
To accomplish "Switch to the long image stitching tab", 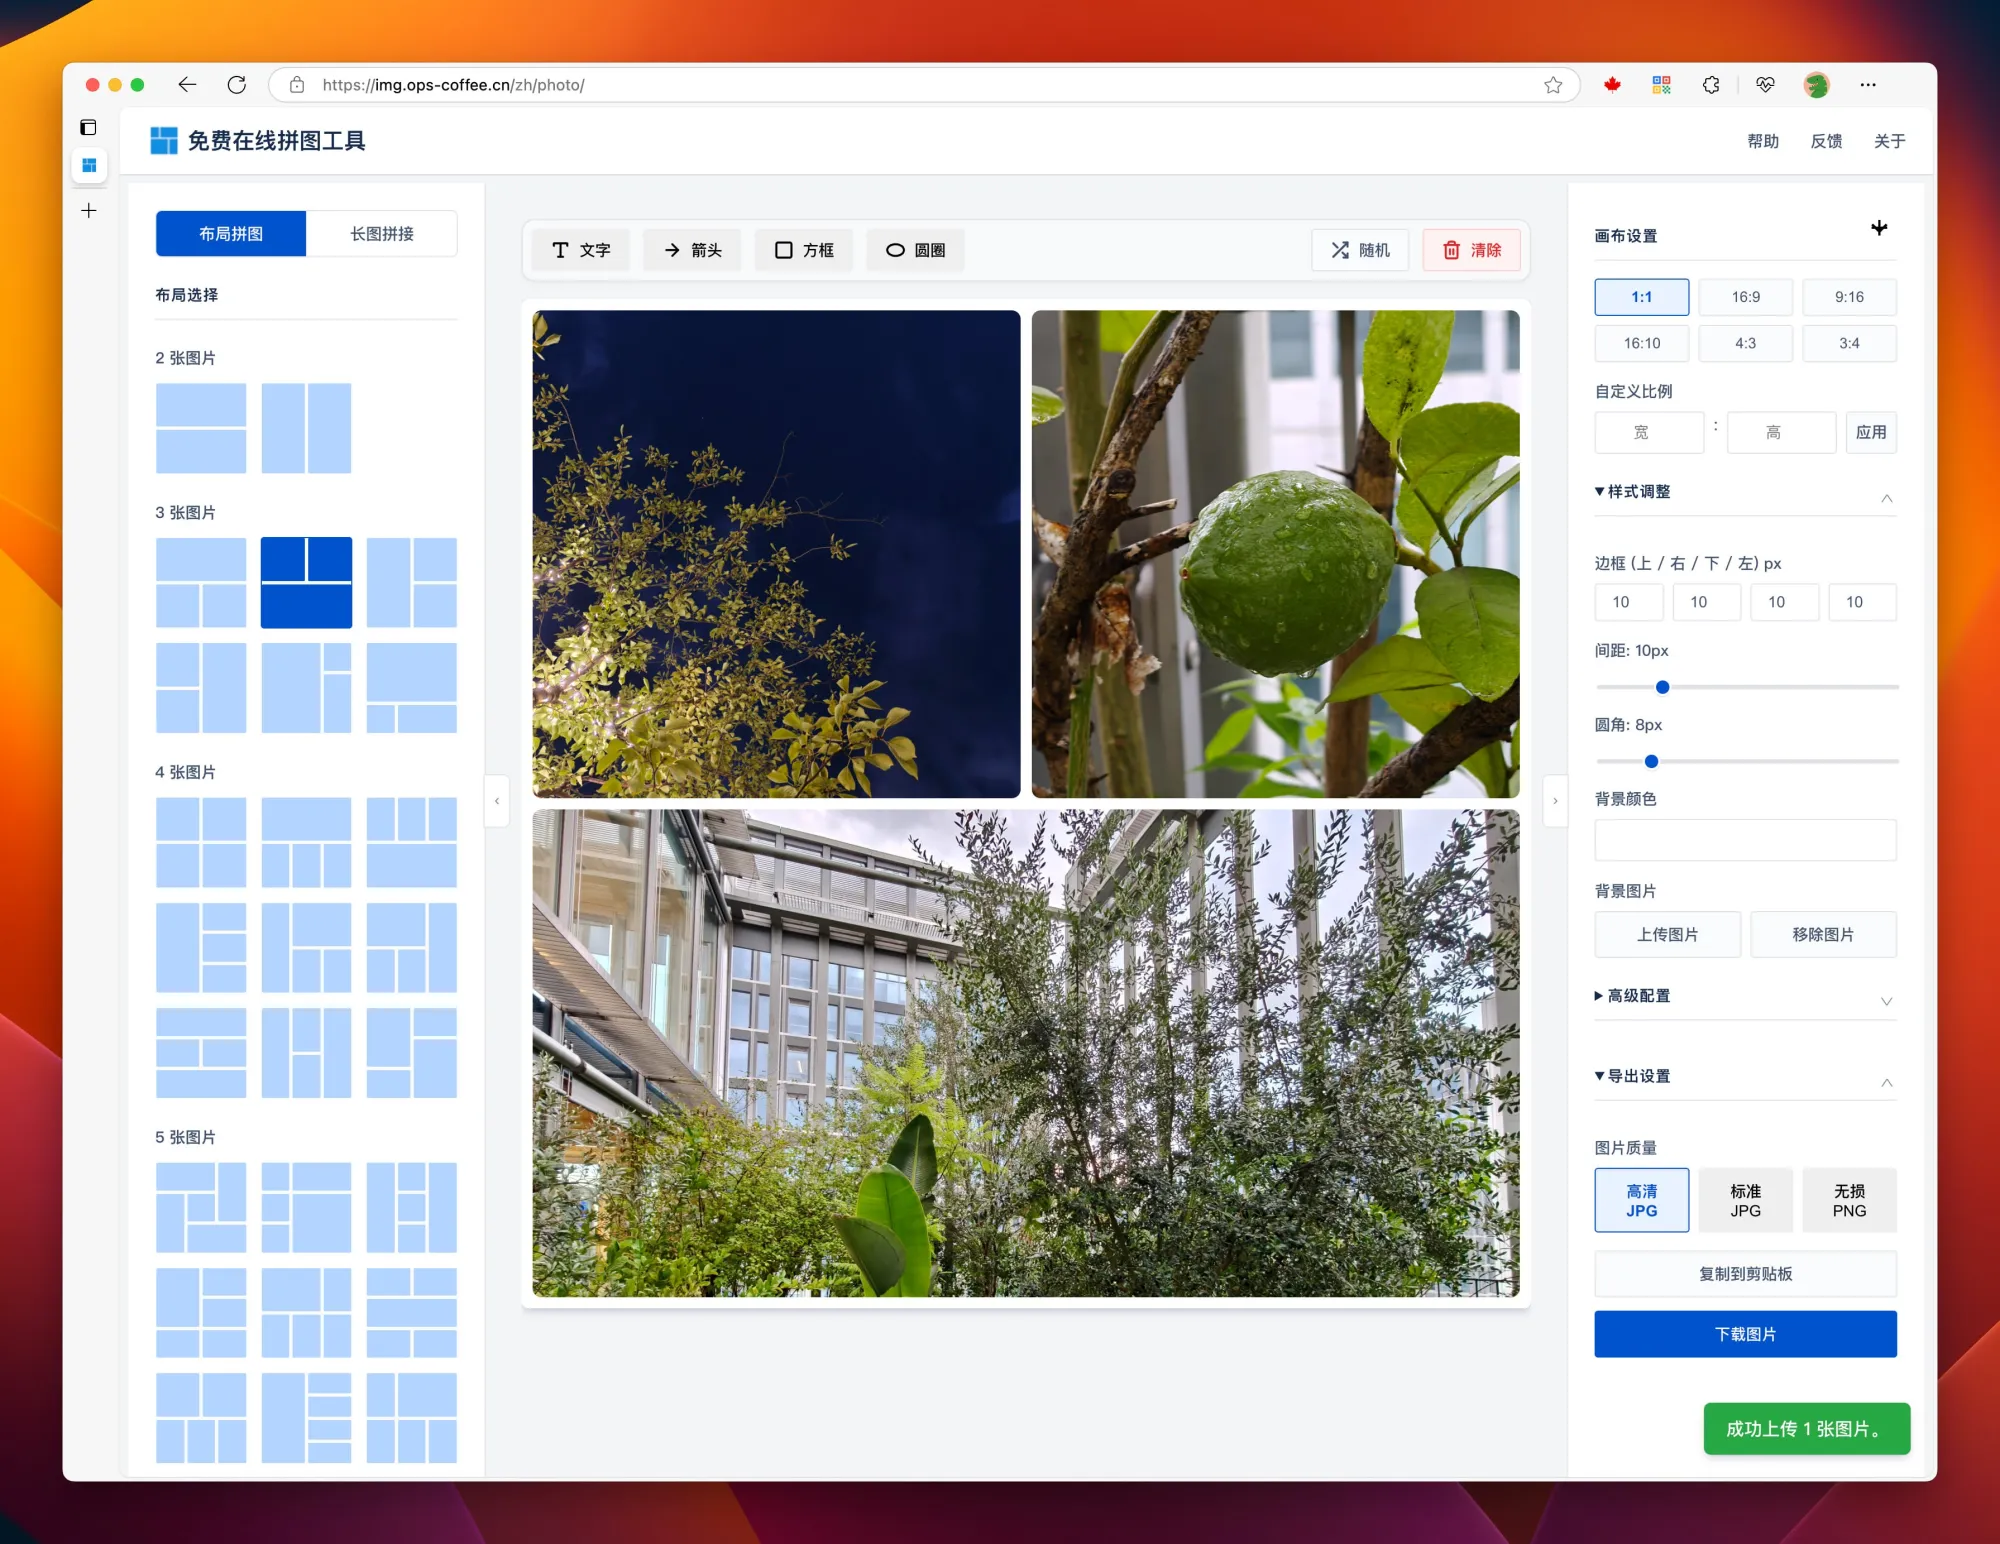I will click(x=381, y=234).
